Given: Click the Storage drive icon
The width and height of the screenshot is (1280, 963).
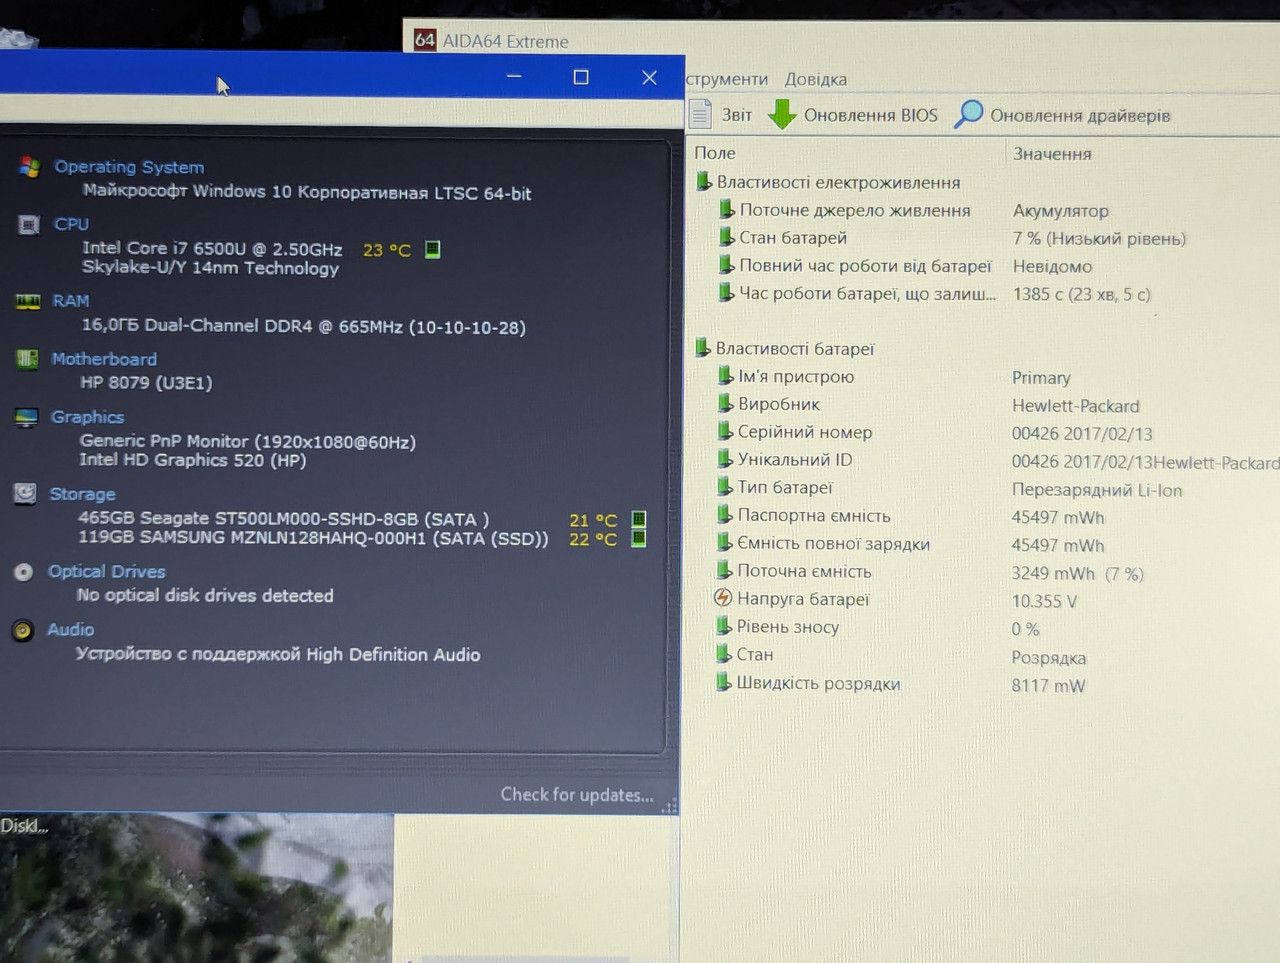Looking at the screenshot, I should click(x=25, y=494).
